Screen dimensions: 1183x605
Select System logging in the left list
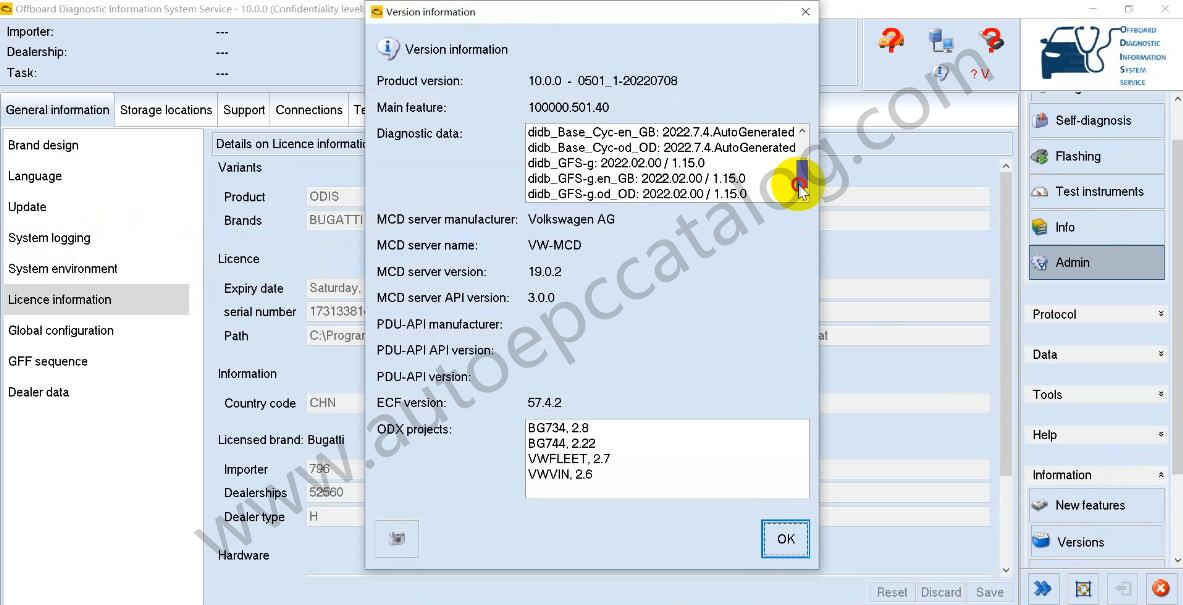tap(49, 238)
